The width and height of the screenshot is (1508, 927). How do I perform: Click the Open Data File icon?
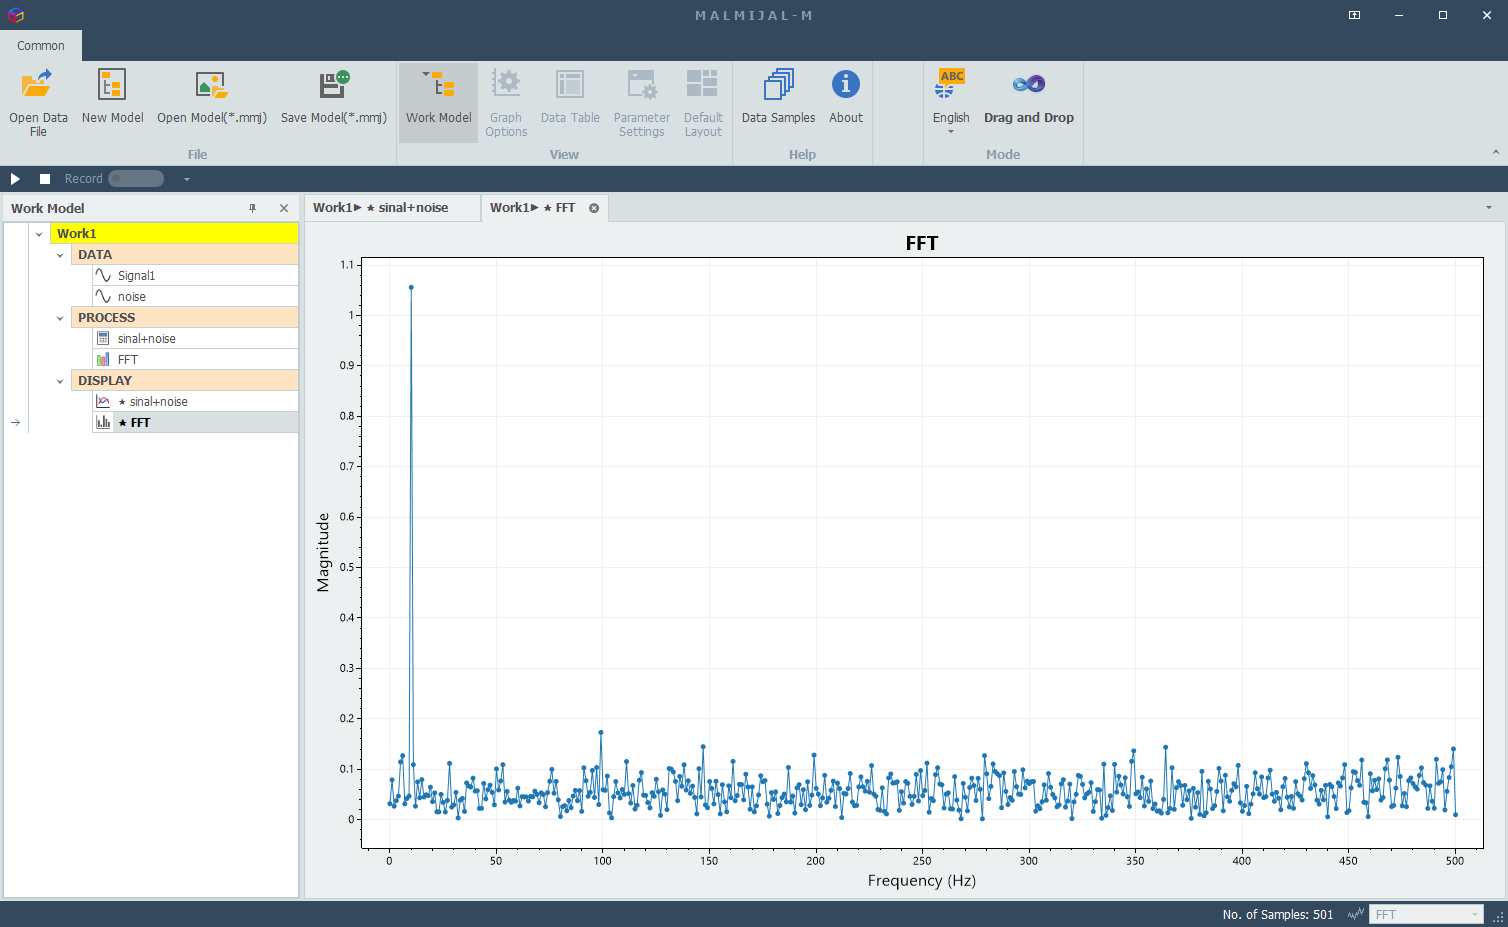click(x=38, y=84)
